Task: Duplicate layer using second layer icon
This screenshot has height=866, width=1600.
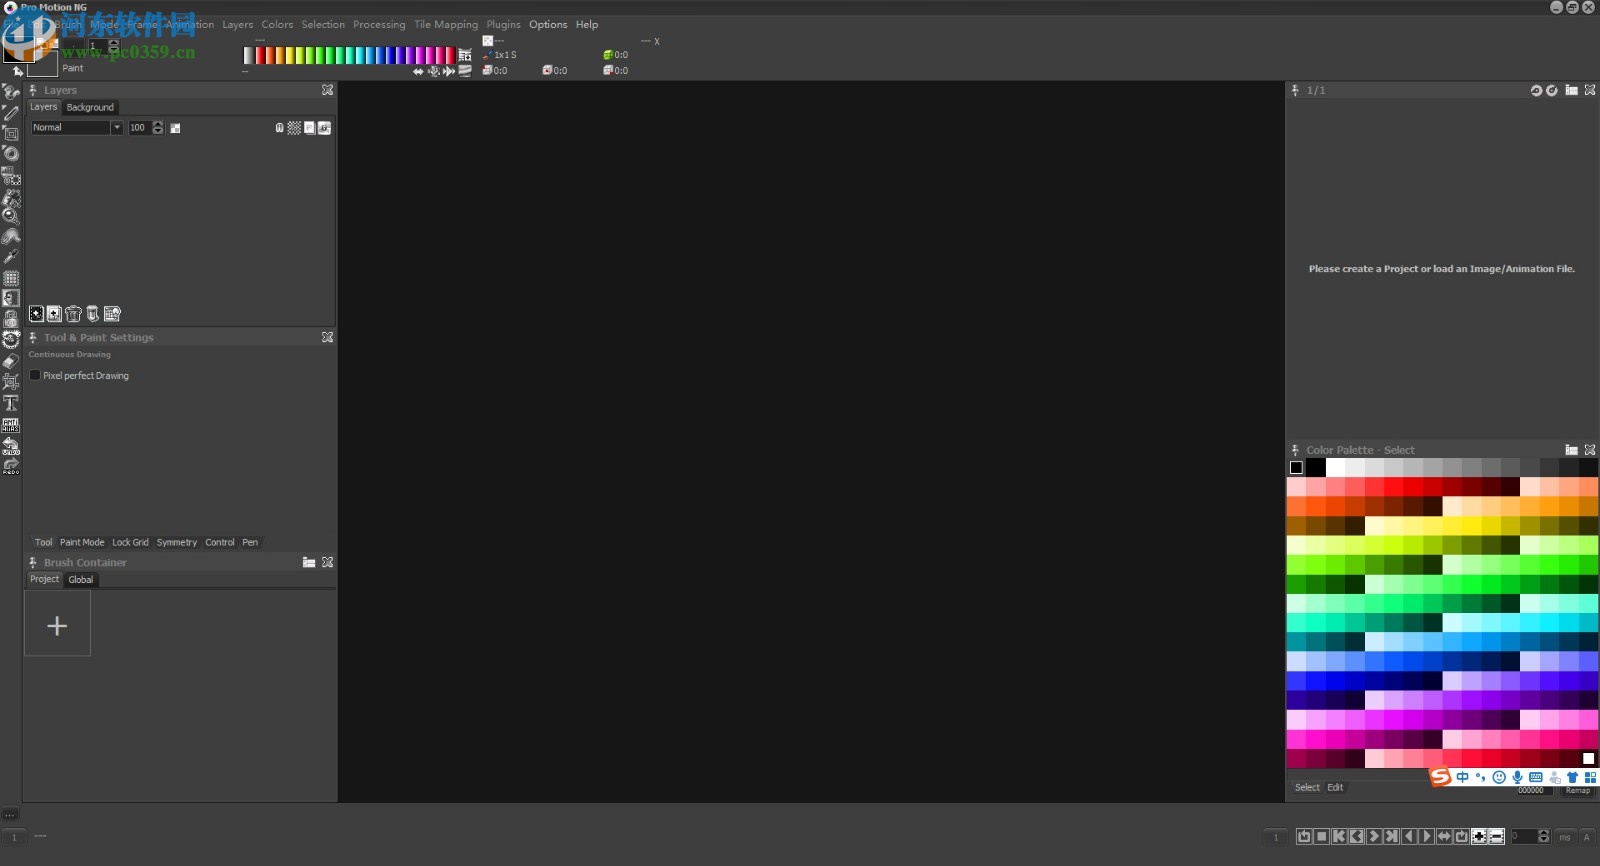Action: 54,314
